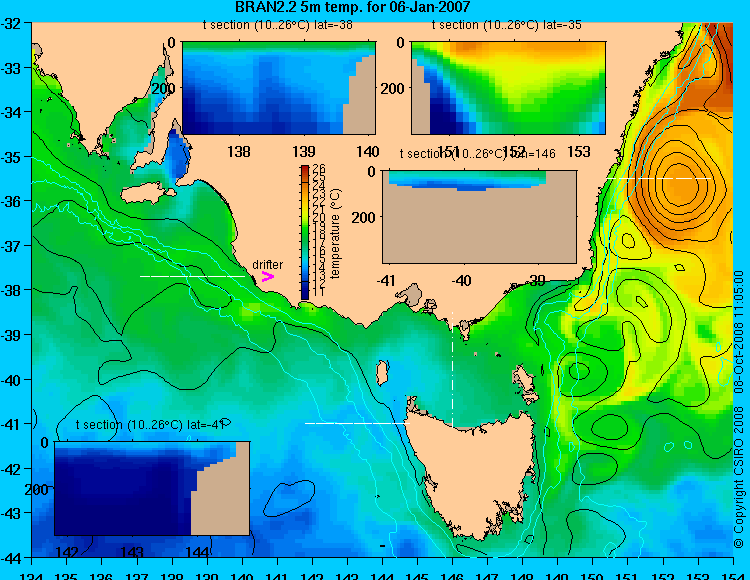This screenshot has height=580, width=750.
Task: Click "139" on the lat=-38 inset axis
Action: click(304, 152)
